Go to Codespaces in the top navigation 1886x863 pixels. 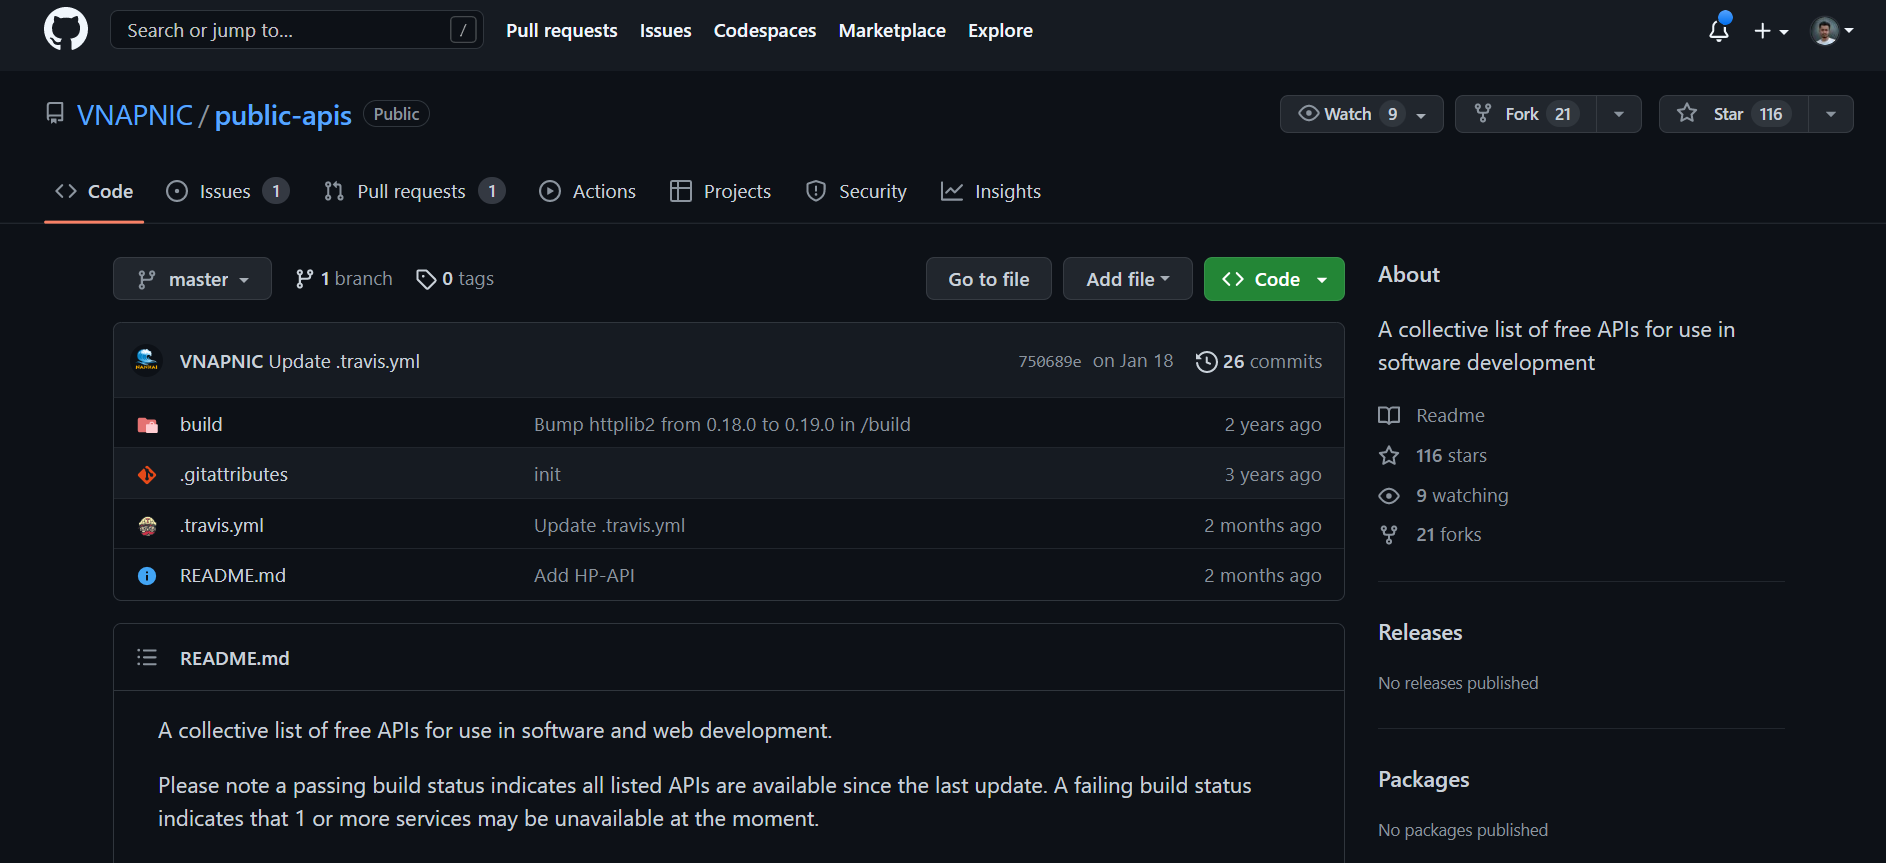point(765,31)
